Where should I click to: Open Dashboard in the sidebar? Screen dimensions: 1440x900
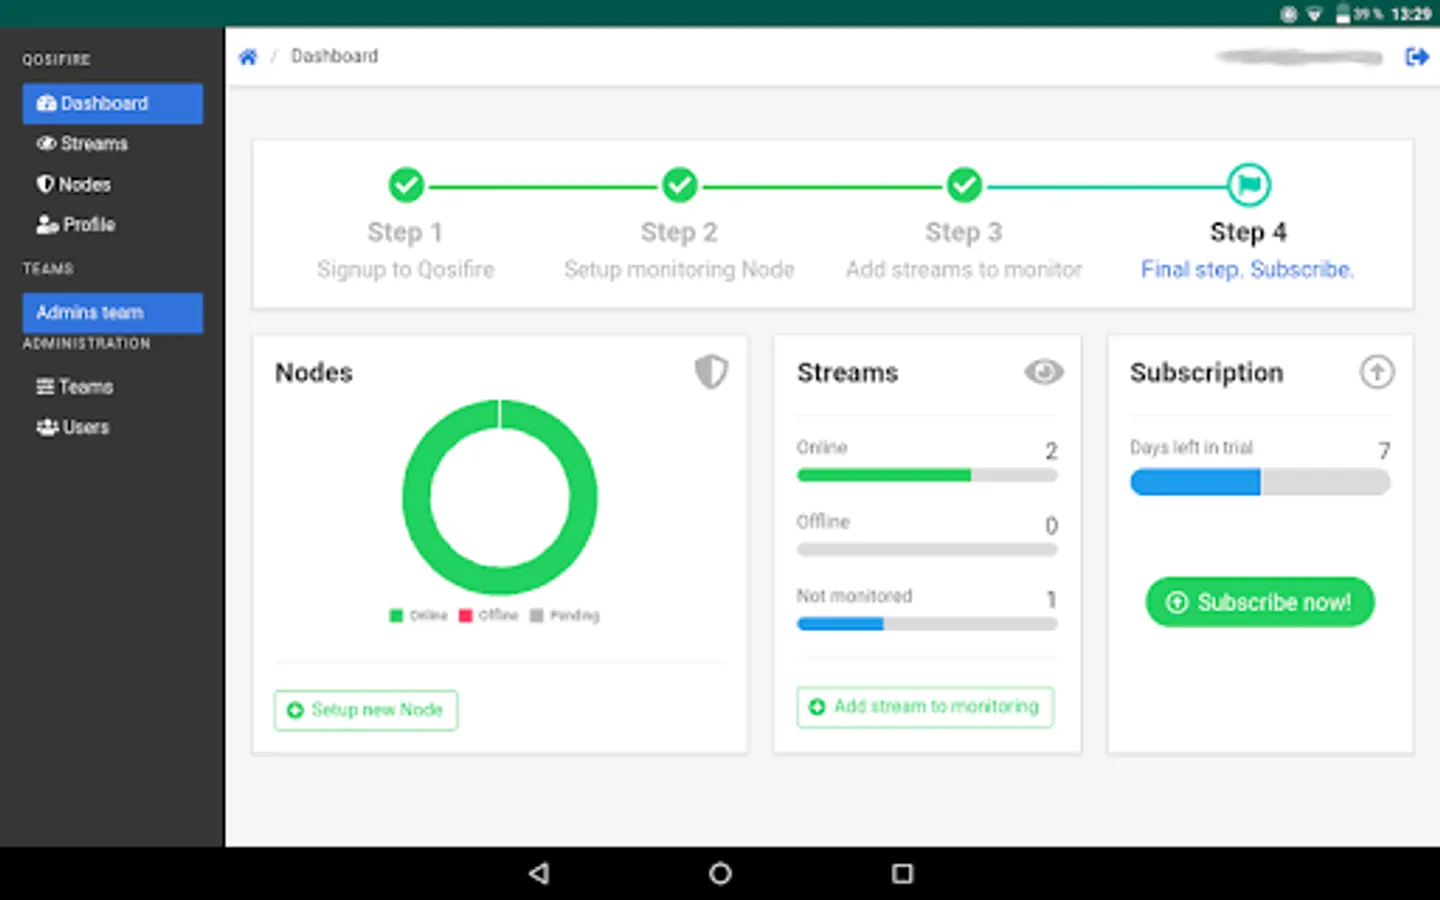click(x=113, y=103)
